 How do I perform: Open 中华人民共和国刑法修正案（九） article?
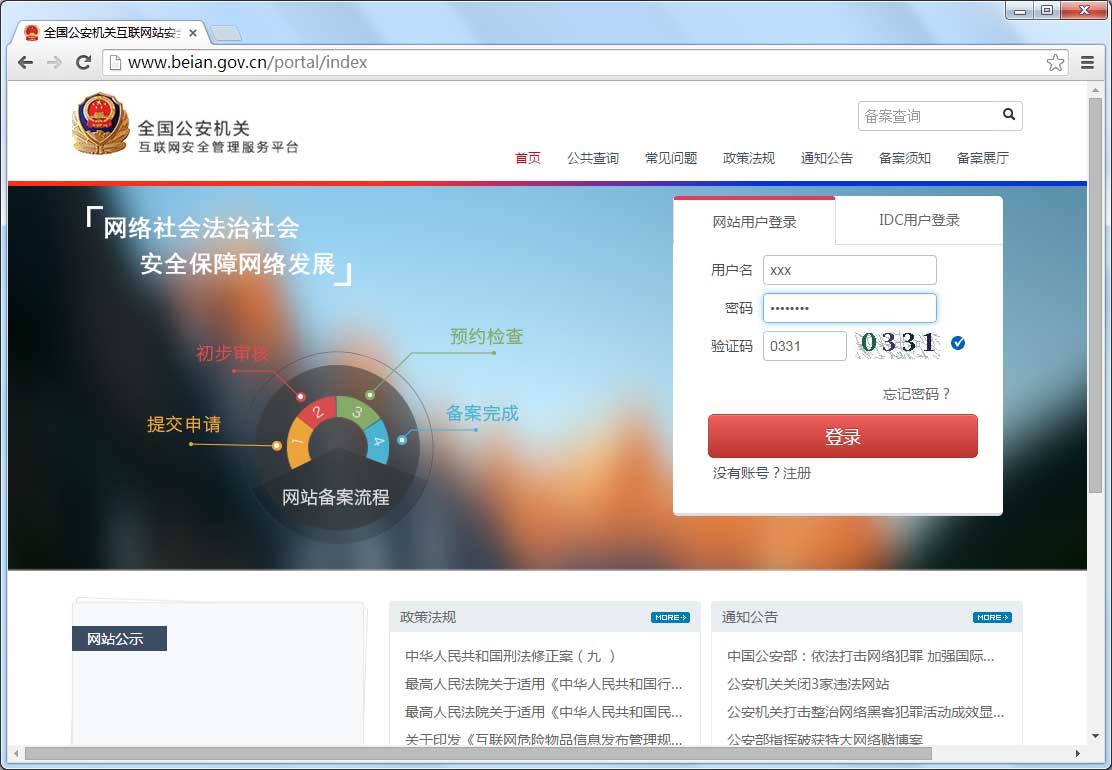point(510,657)
